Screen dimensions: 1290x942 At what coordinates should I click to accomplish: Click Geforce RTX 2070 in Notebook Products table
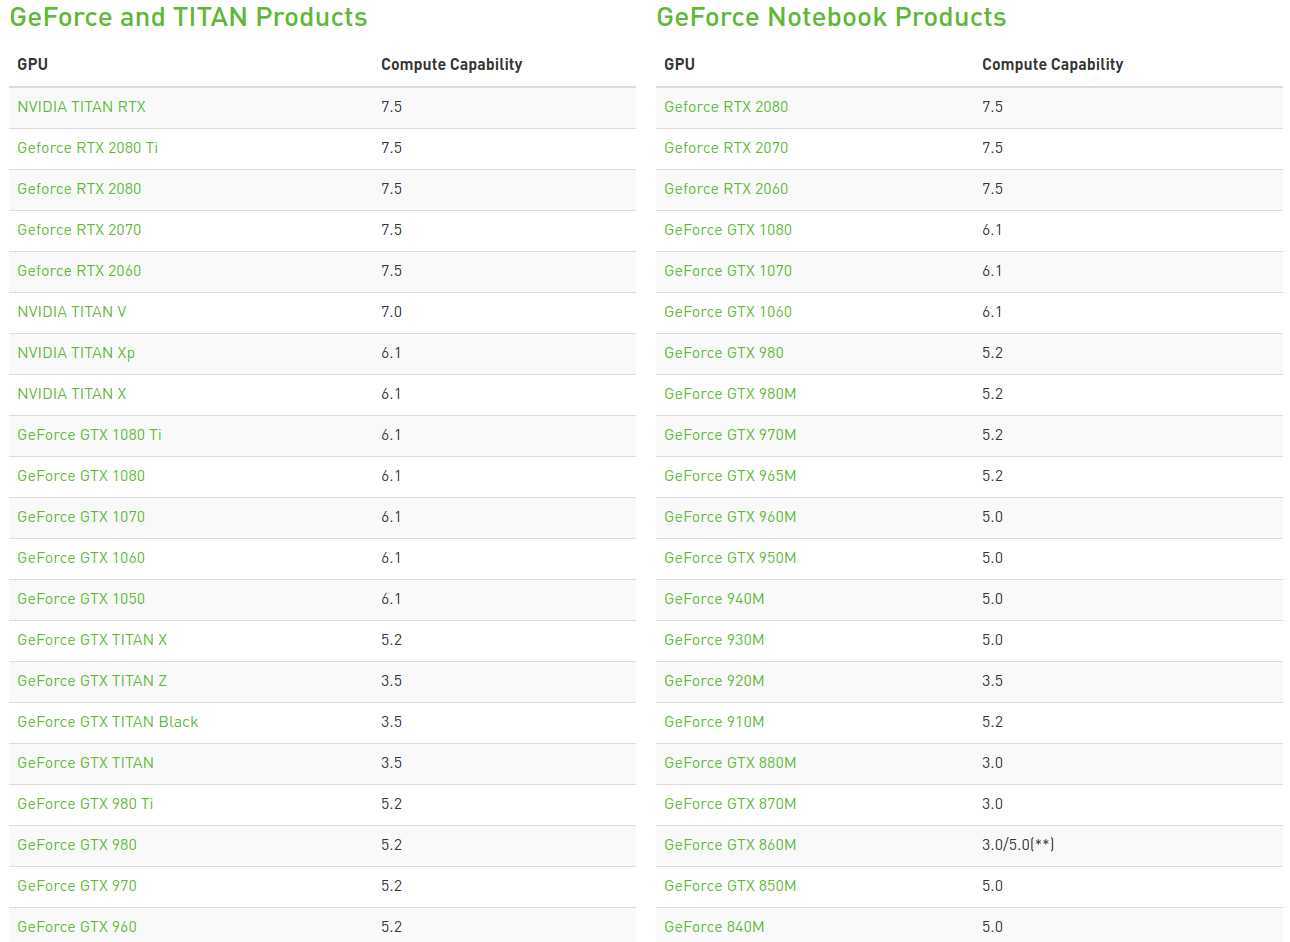pos(726,148)
